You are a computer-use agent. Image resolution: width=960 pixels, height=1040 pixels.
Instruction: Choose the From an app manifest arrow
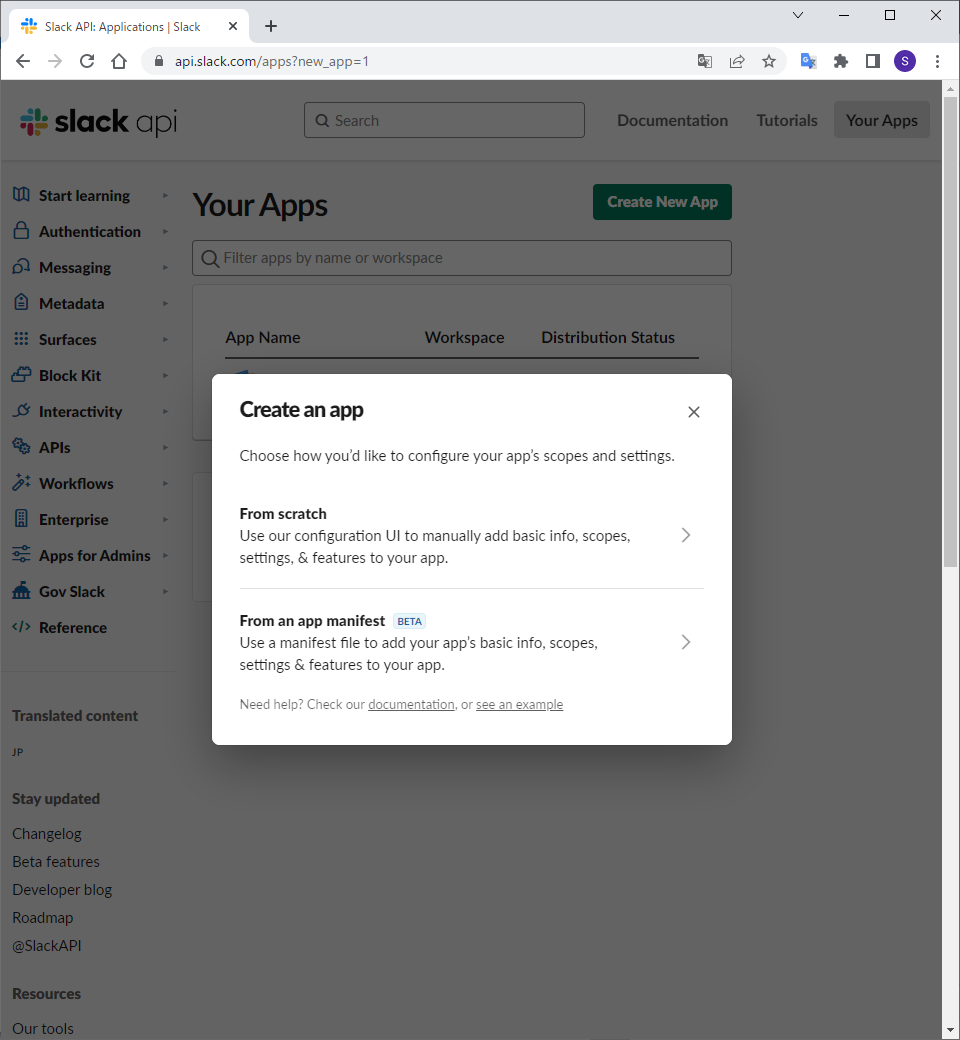pyautogui.click(x=686, y=642)
